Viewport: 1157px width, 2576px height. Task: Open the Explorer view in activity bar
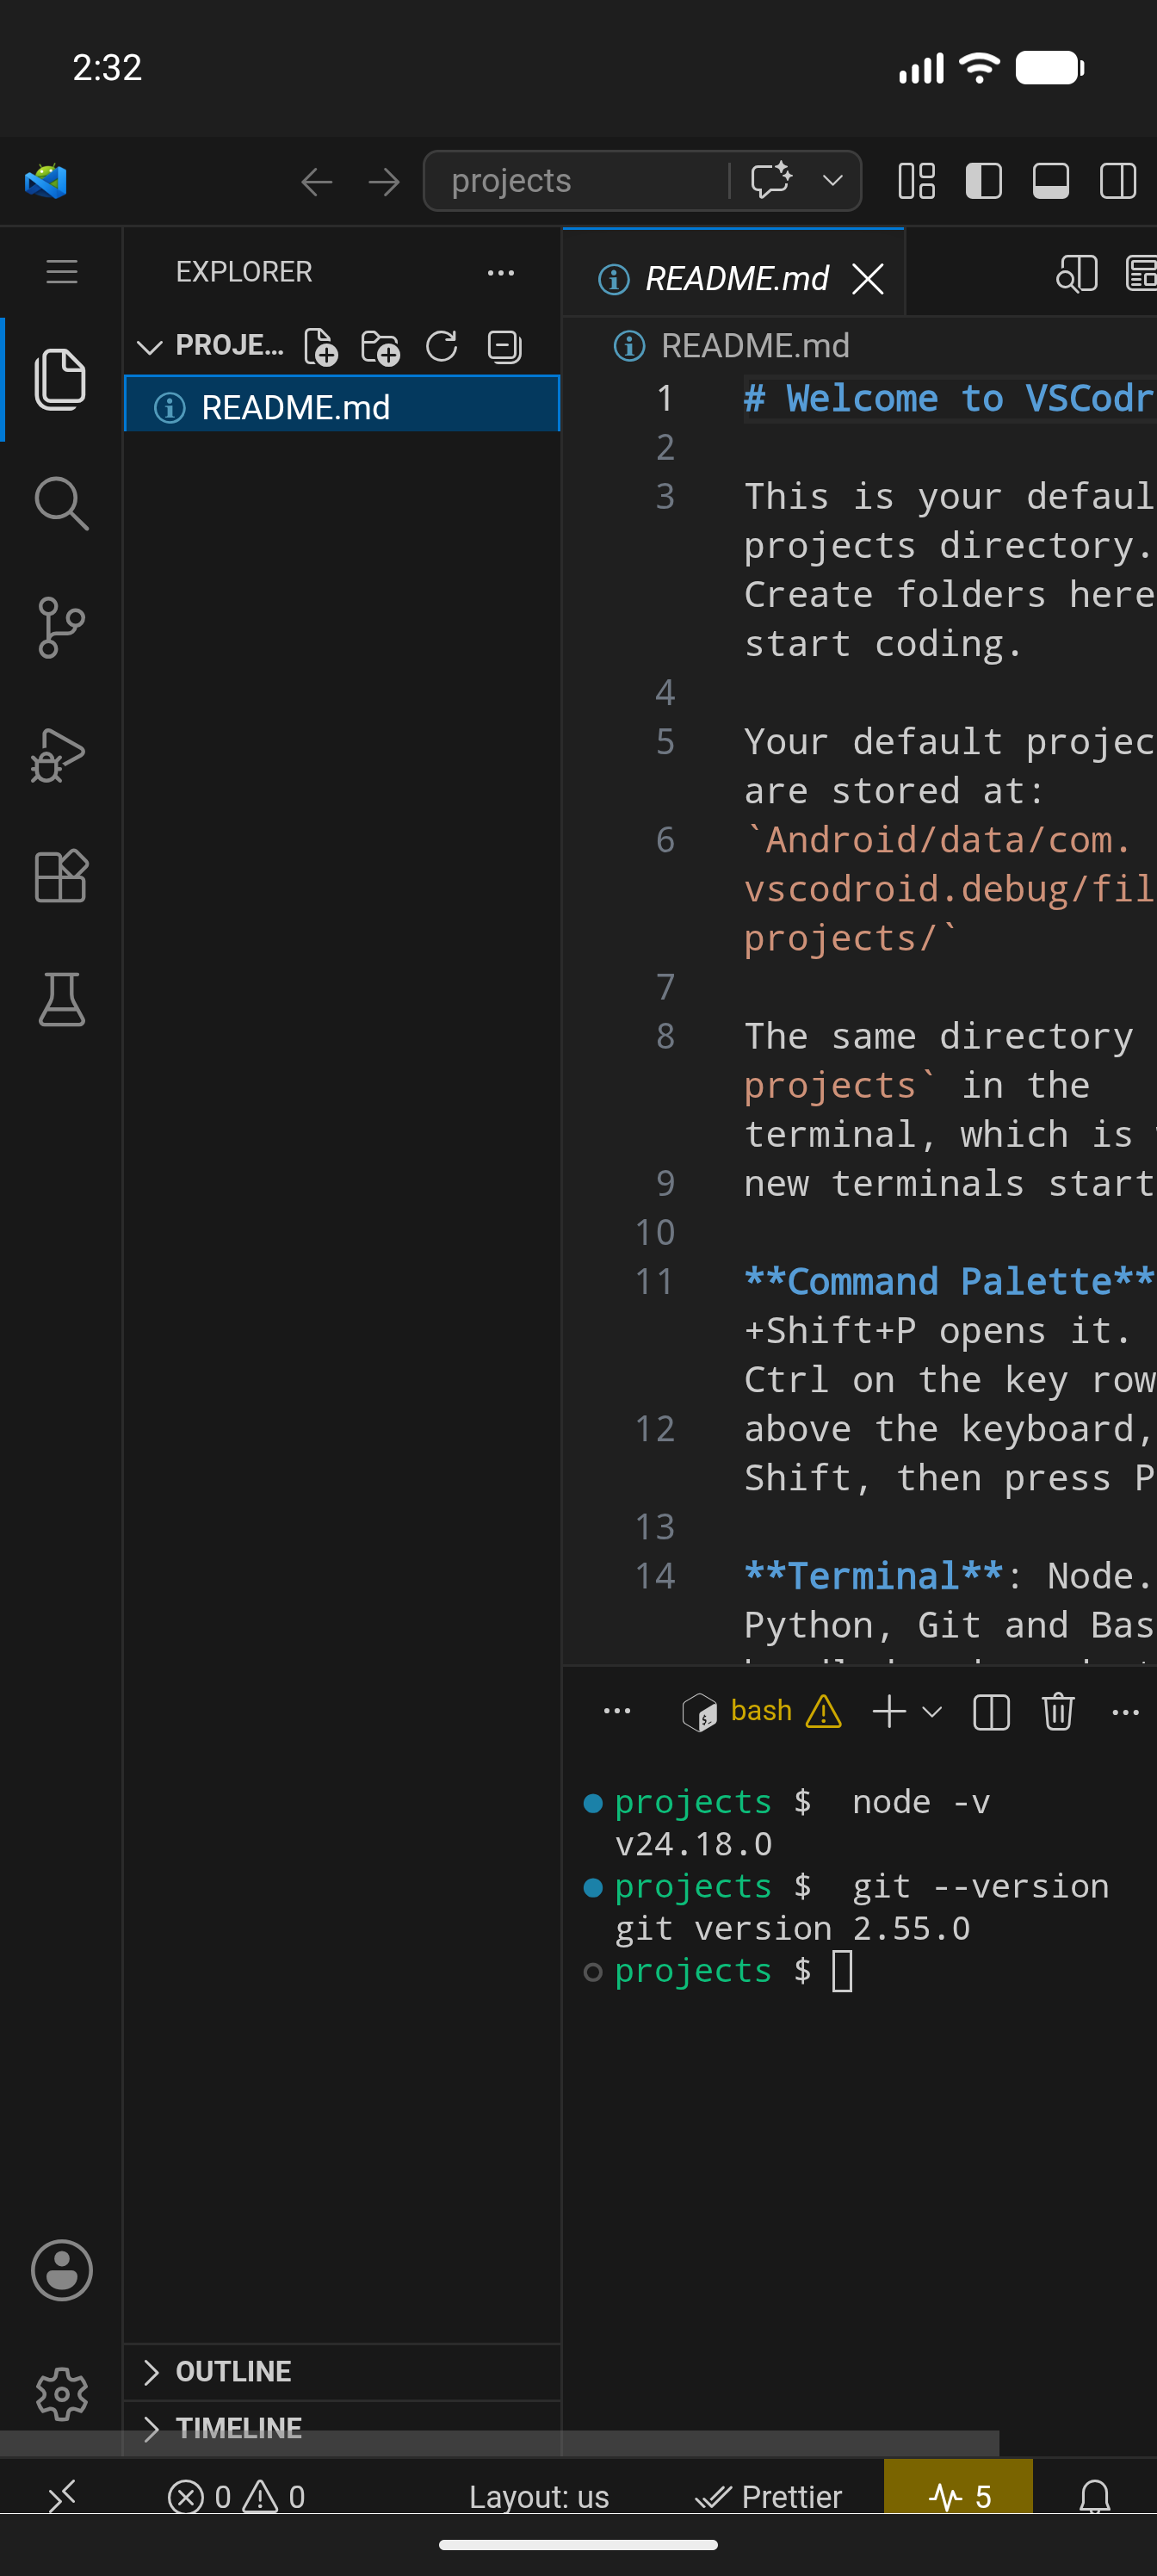pos(61,379)
